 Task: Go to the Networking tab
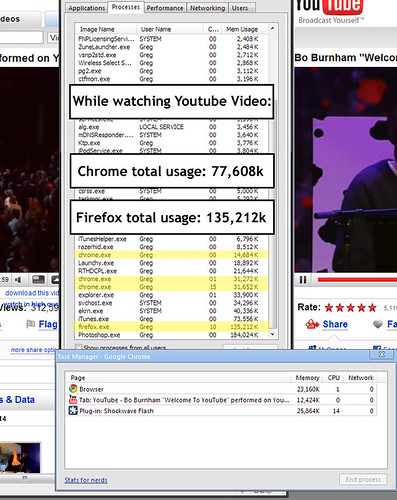tap(207, 8)
